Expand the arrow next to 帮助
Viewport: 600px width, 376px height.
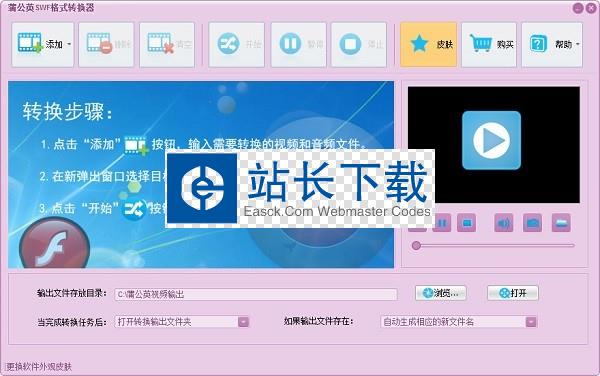578,44
